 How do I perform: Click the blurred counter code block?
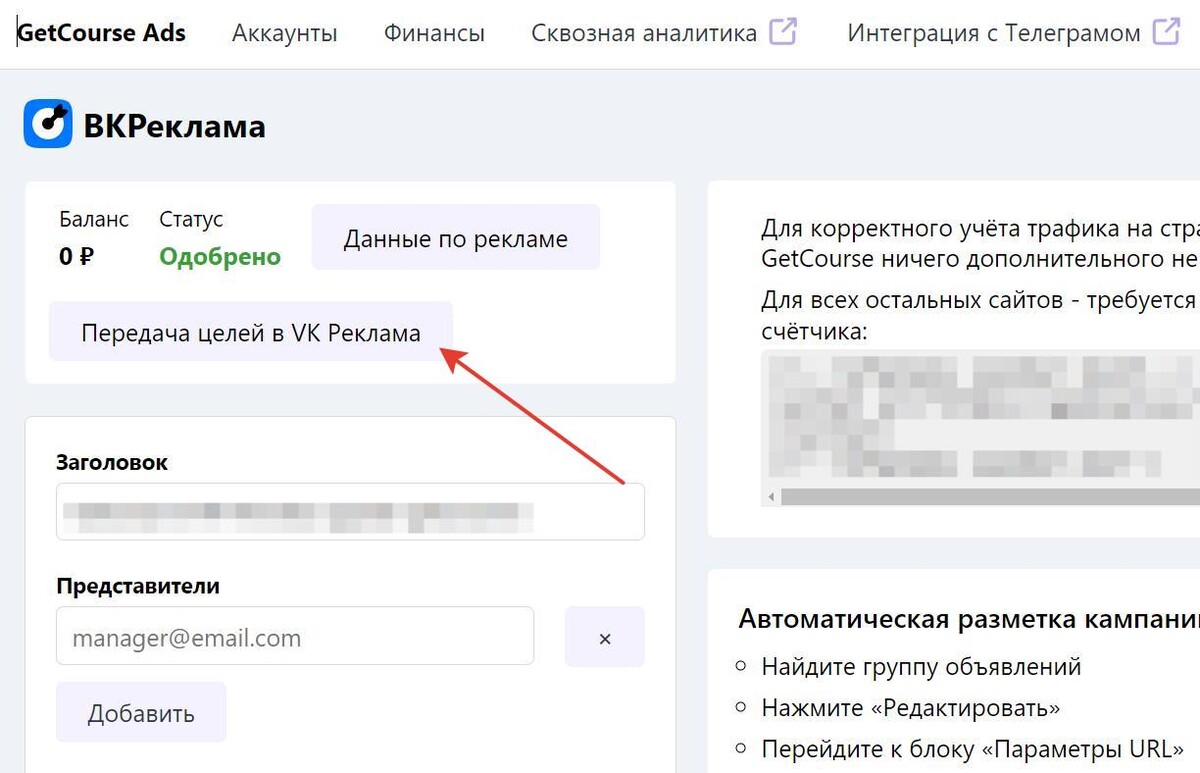[980, 417]
